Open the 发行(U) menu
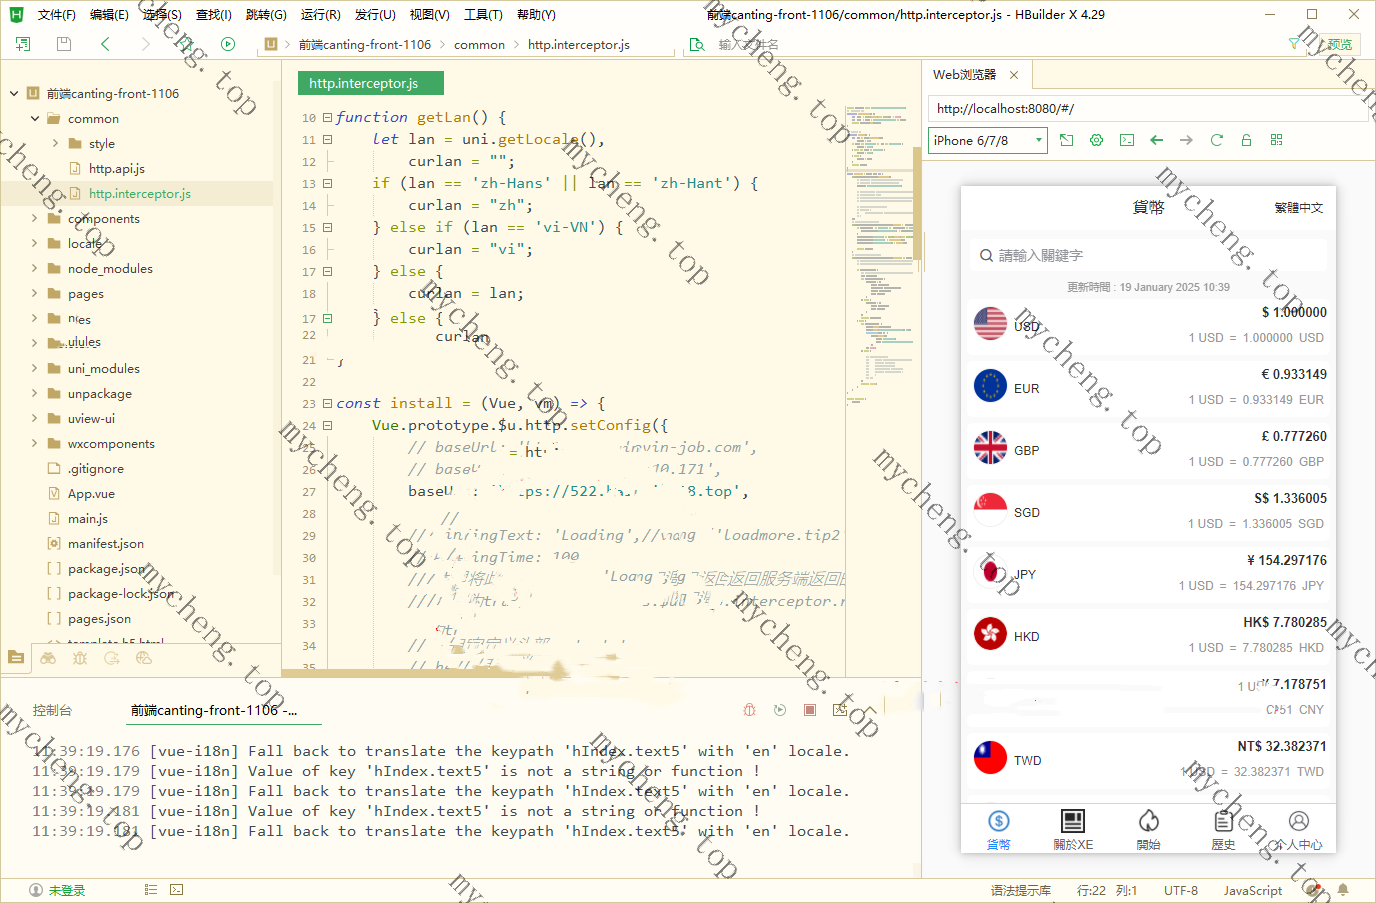This screenshot has width=1376, height=903. click(375, 15)
